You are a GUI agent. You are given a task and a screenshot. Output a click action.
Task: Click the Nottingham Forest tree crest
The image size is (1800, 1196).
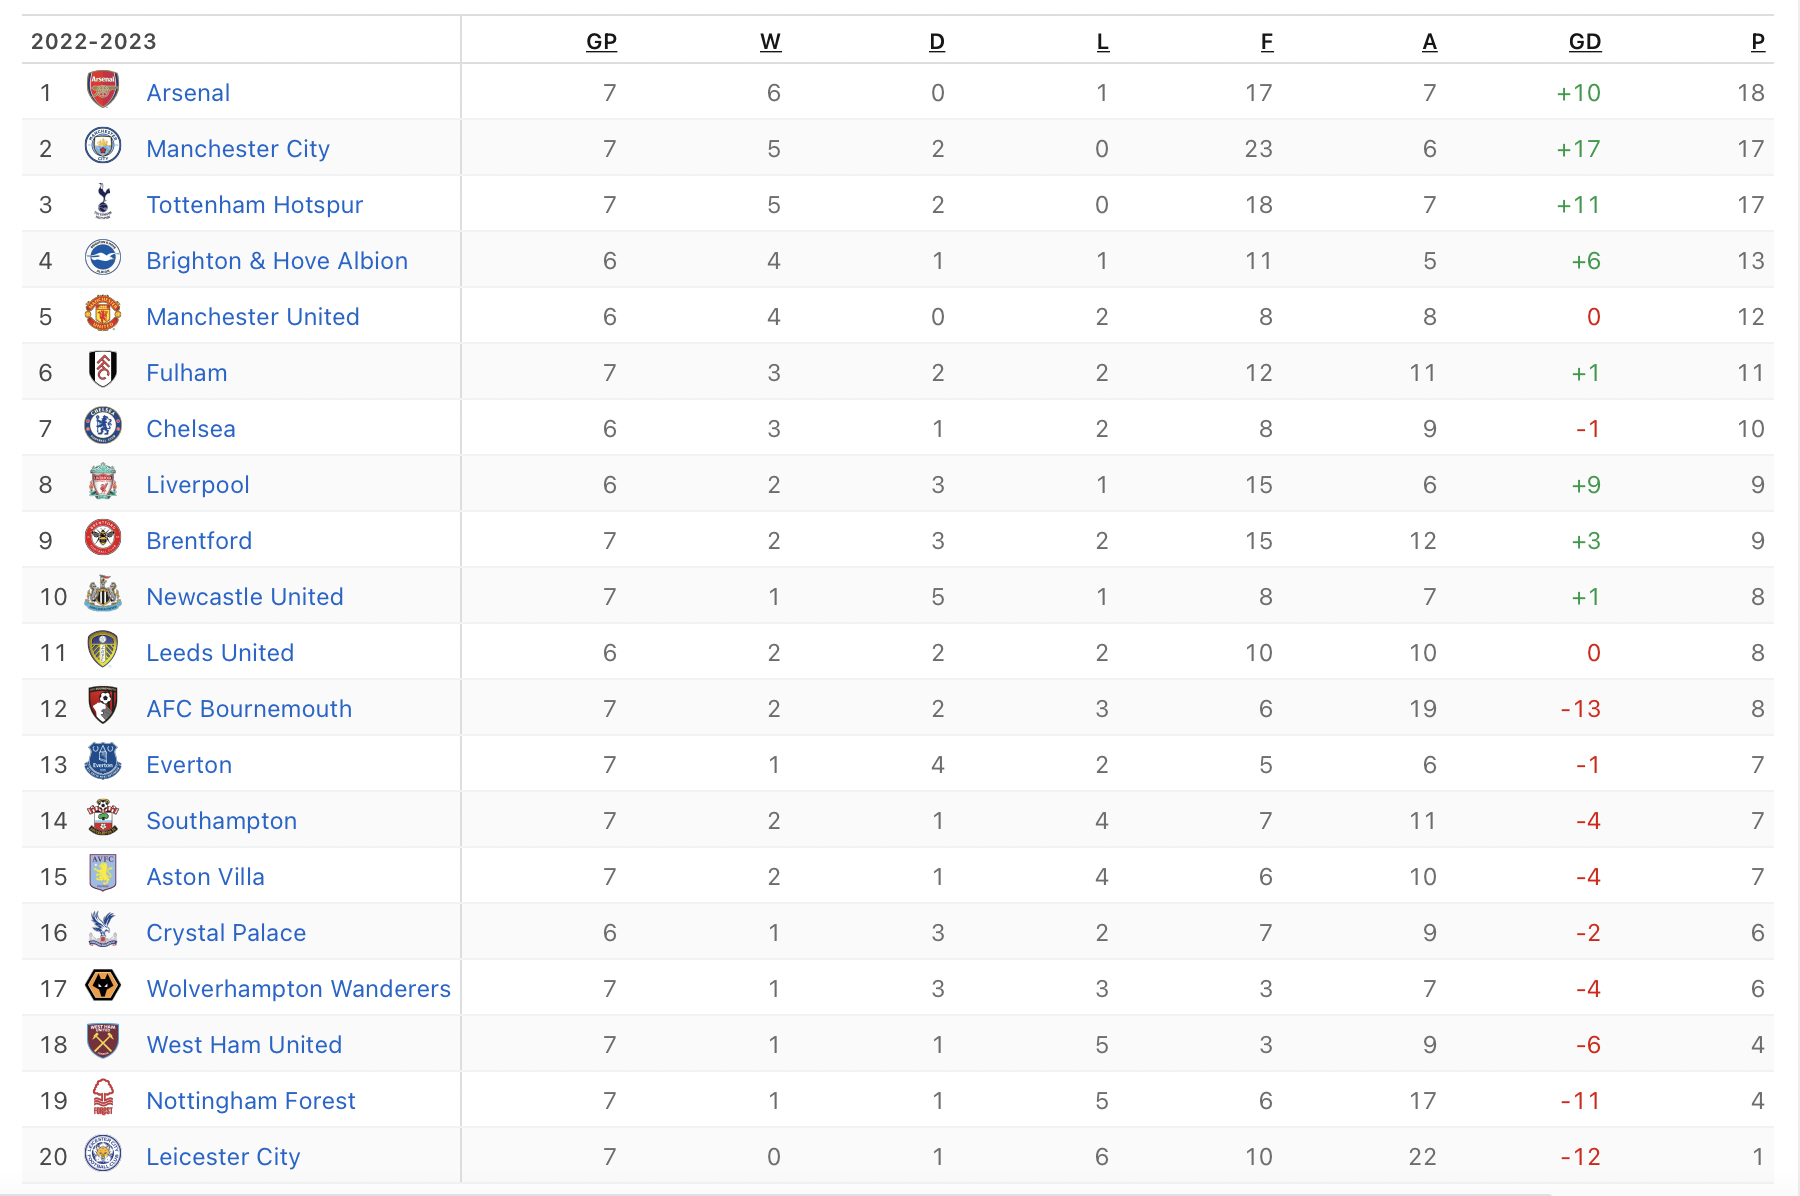103,1098
